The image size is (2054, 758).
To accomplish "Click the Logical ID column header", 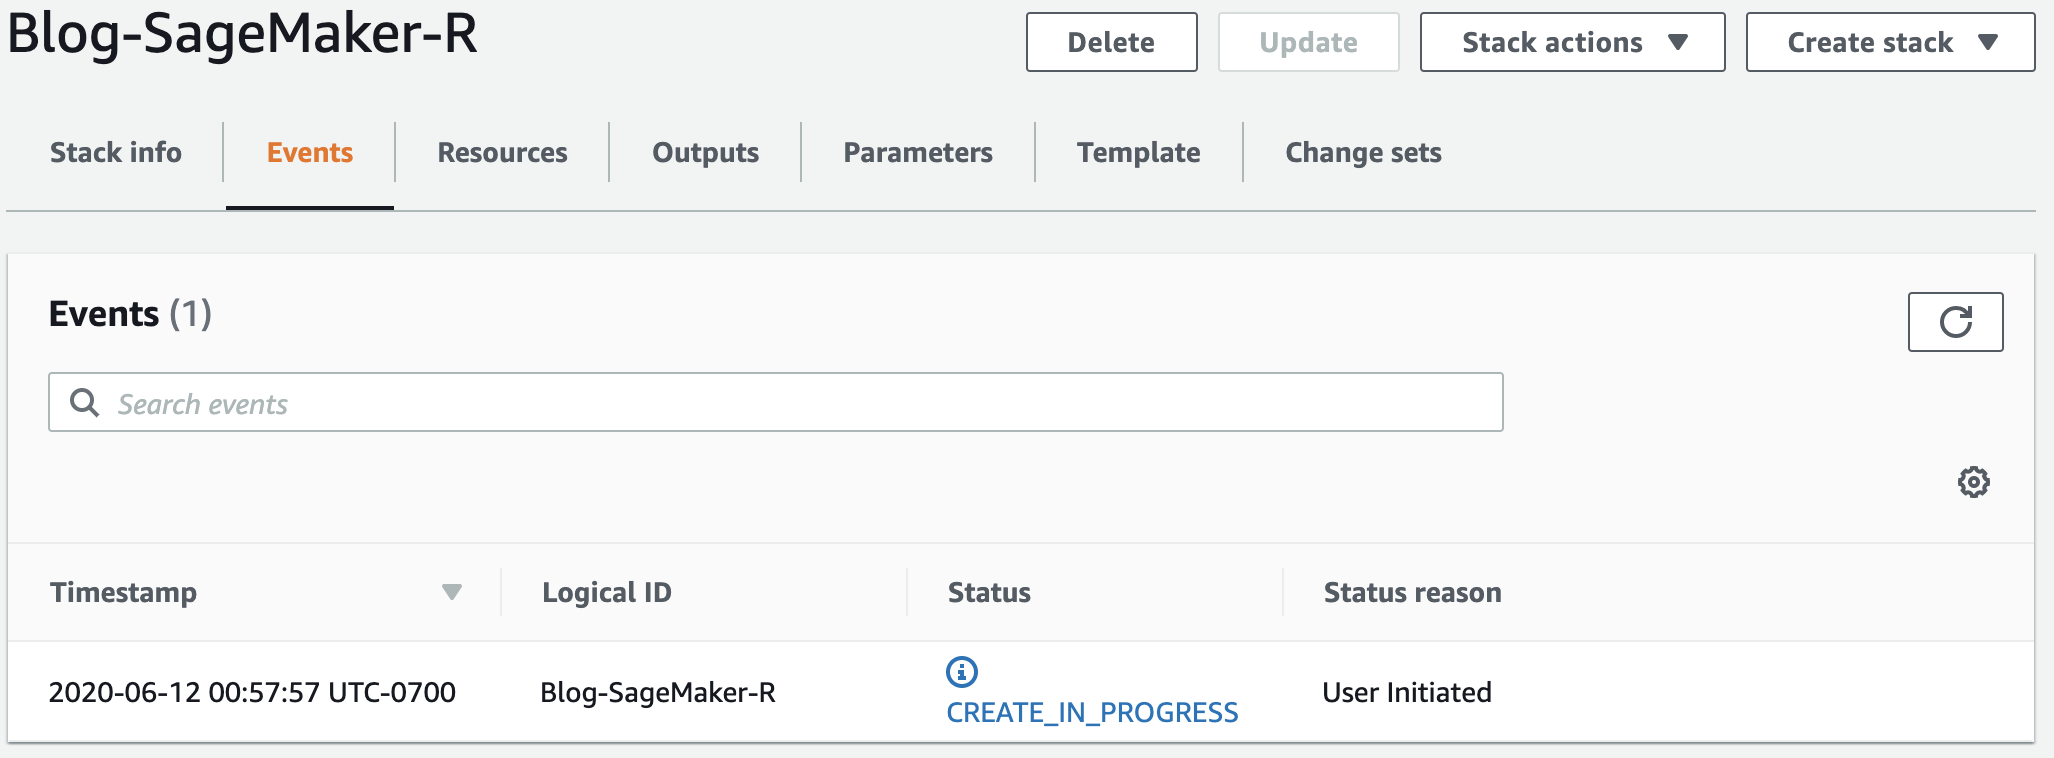I will 606,592.
